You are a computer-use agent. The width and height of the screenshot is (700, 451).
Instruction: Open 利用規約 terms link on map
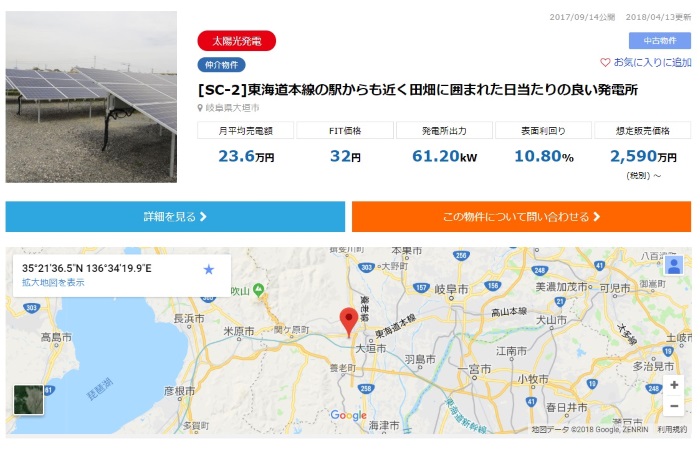click(672, 429)
